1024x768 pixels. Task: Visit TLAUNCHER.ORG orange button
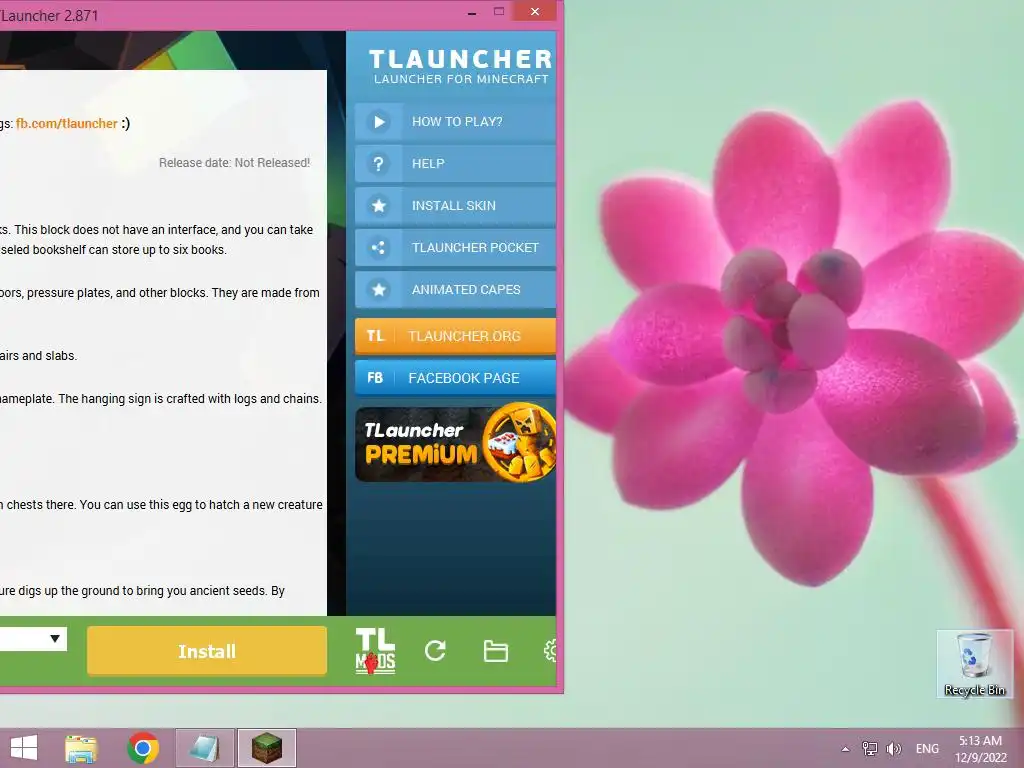[455, 336]
